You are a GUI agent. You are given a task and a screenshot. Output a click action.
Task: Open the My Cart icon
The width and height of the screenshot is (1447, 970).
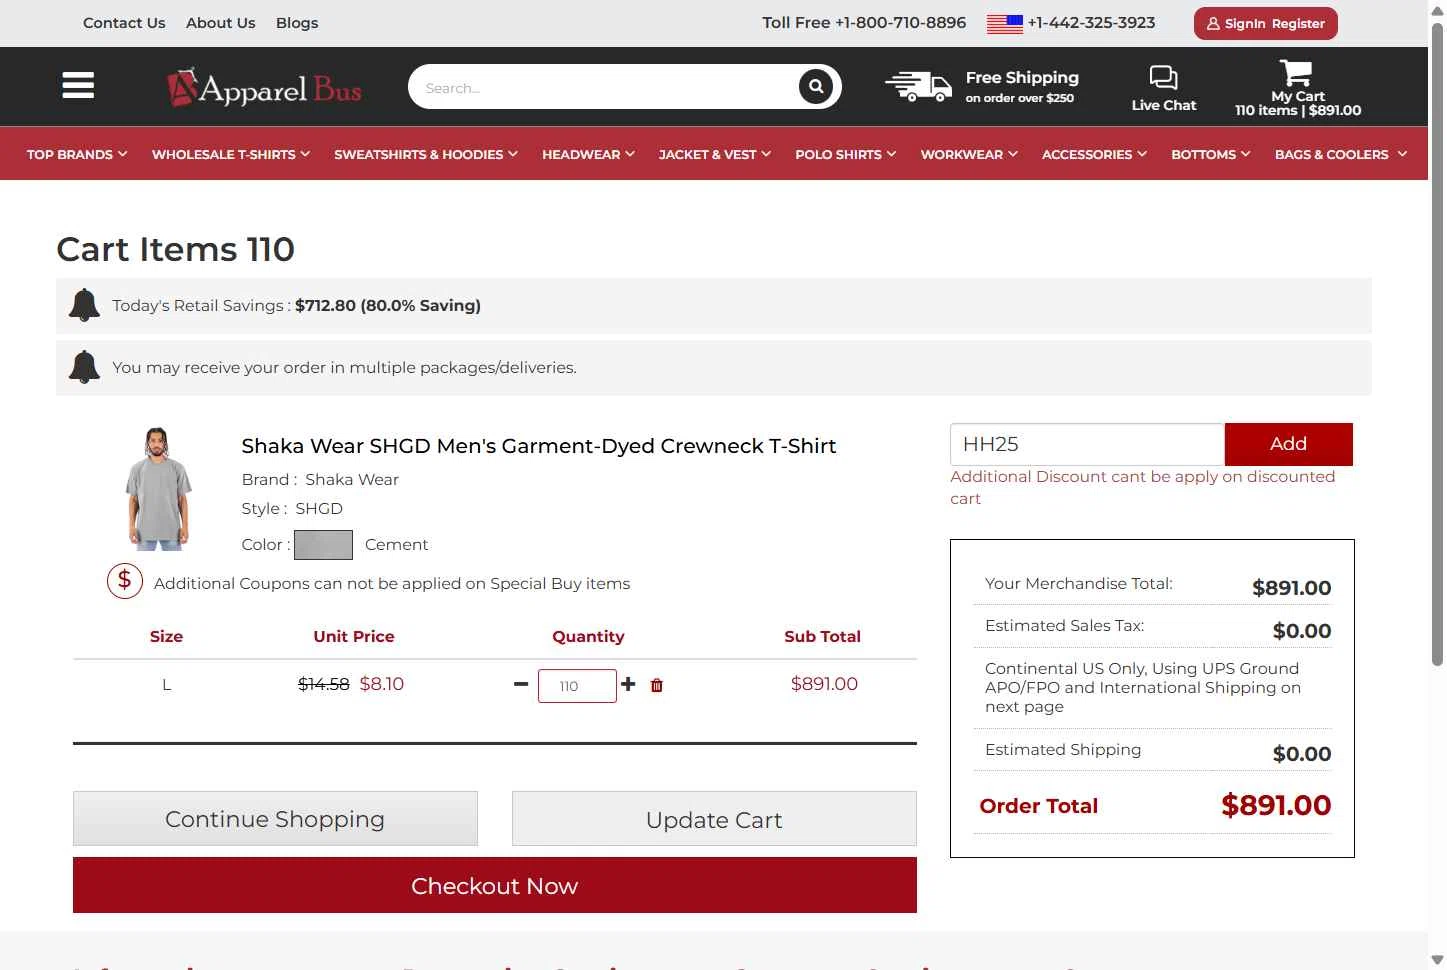click(1296, 73)
